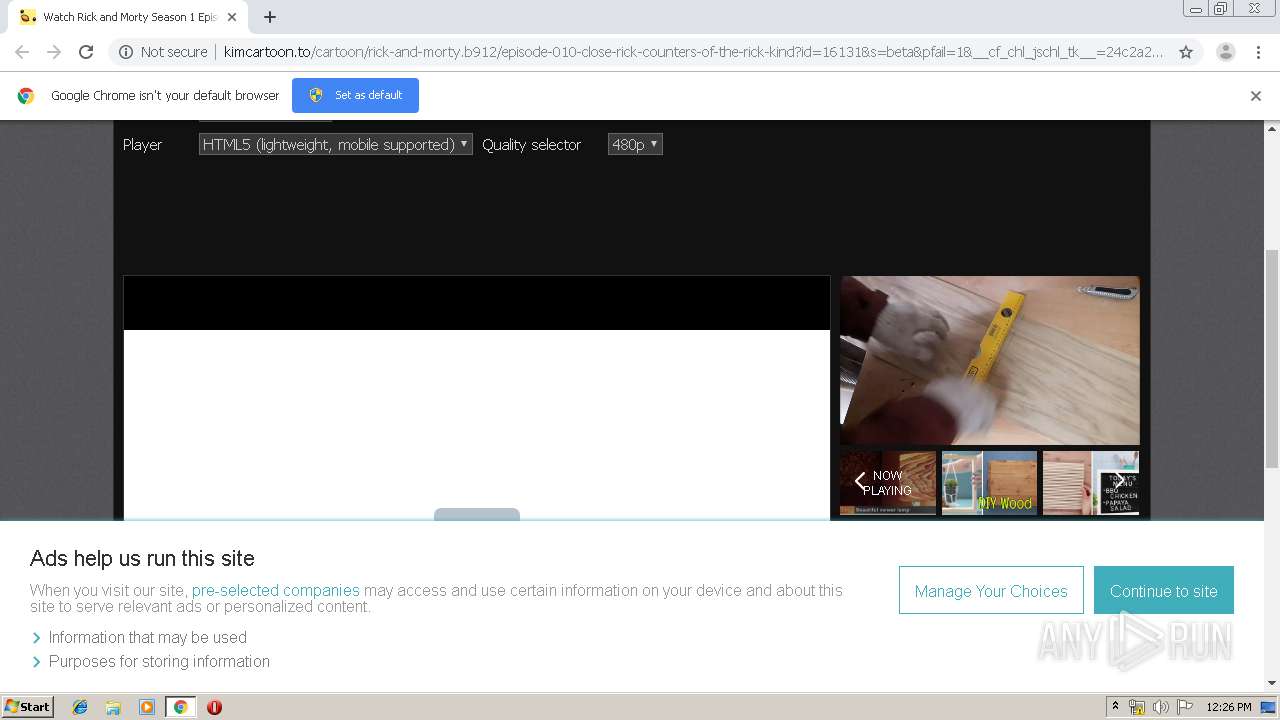
Task: Go back with the browser back arrow
Action: (x=22, y=52)
